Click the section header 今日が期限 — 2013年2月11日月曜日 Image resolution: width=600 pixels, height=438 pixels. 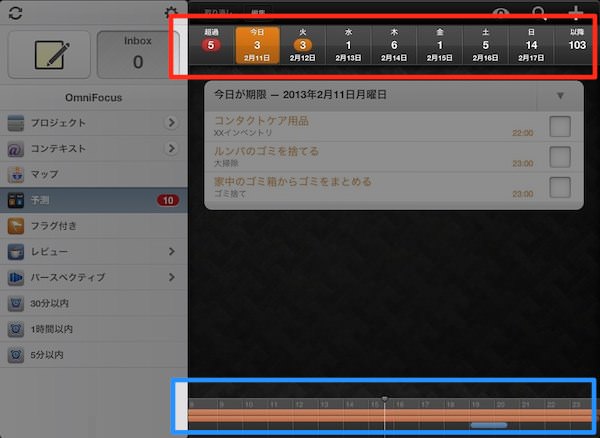300,95
